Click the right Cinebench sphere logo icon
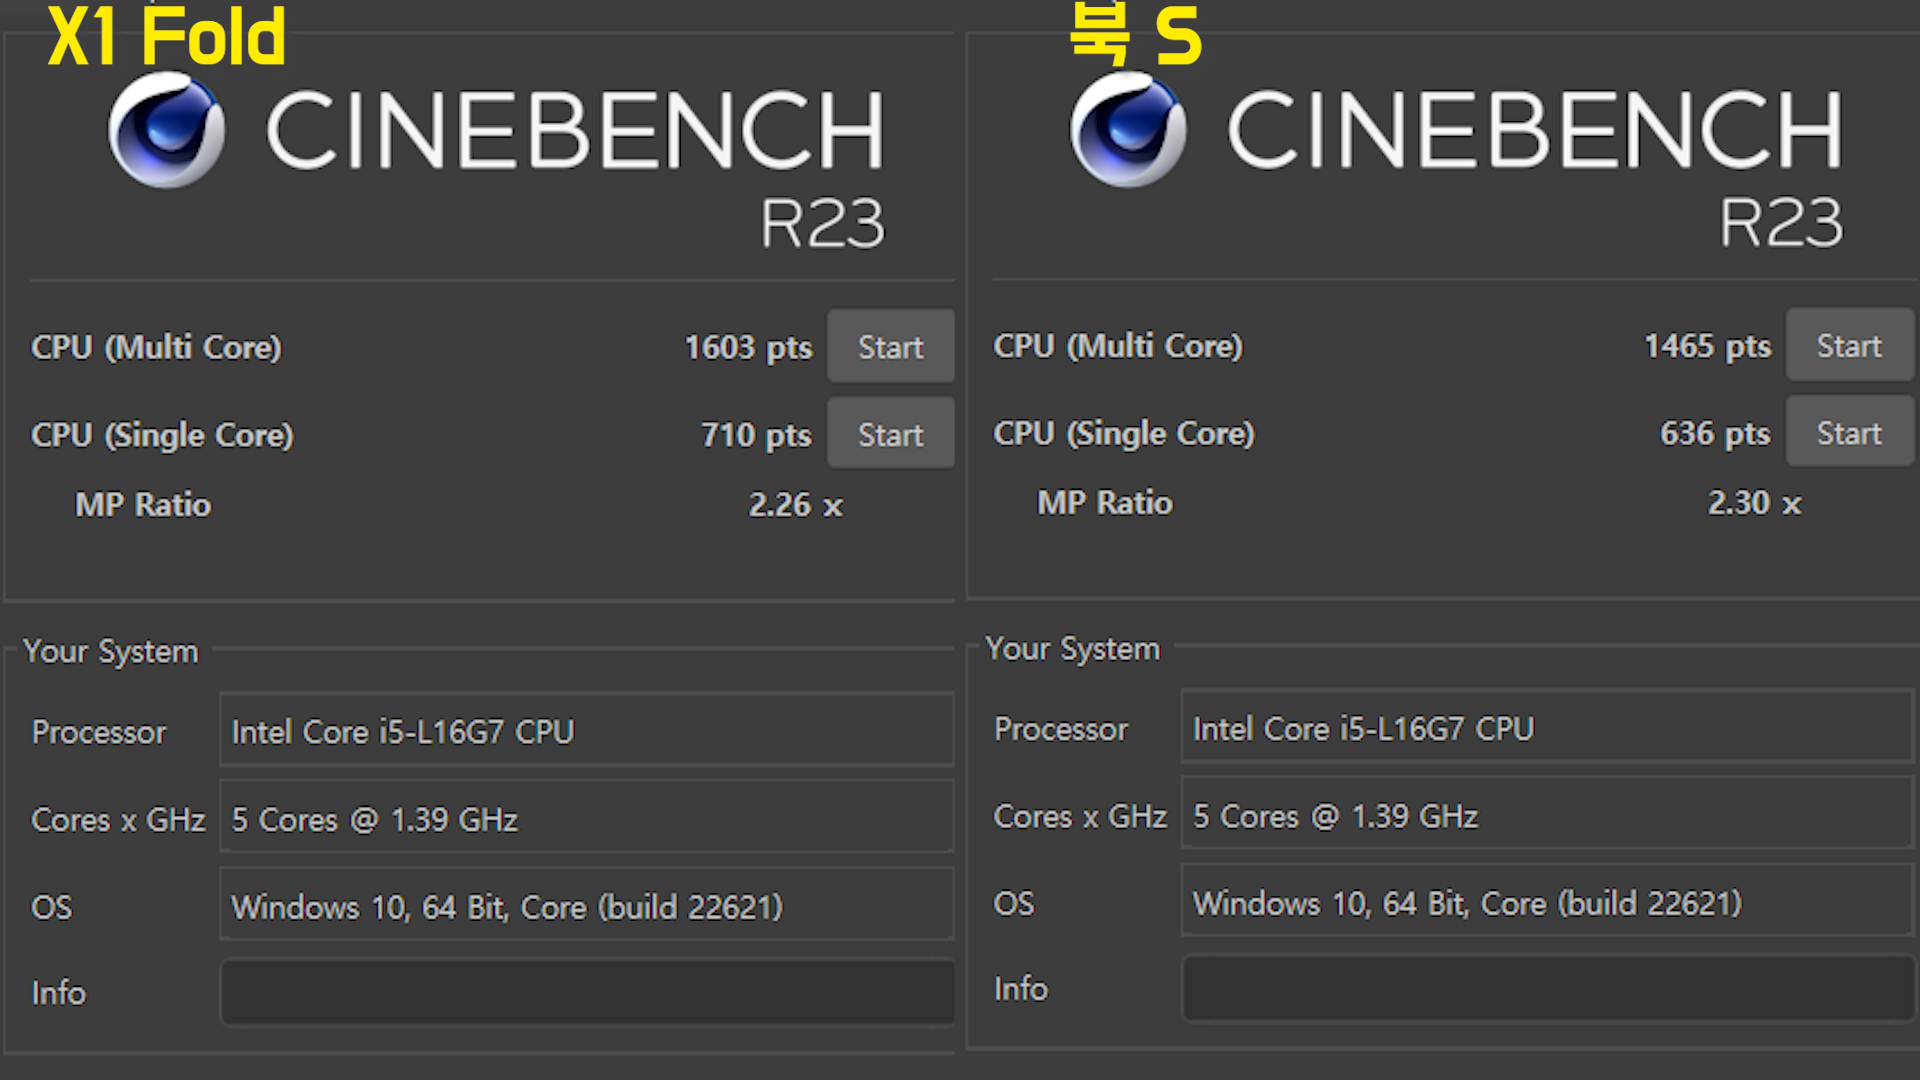The height and width of the screenshot is (1080, 1920). (1128, 131)
